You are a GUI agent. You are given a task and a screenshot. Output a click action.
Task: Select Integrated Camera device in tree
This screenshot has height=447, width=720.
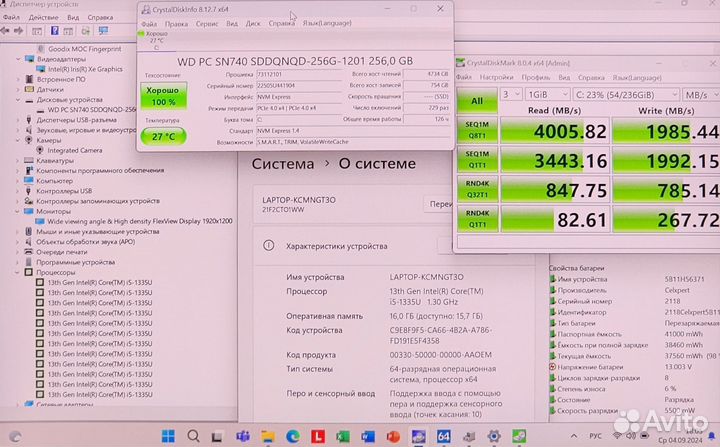[x=75, y=150]
